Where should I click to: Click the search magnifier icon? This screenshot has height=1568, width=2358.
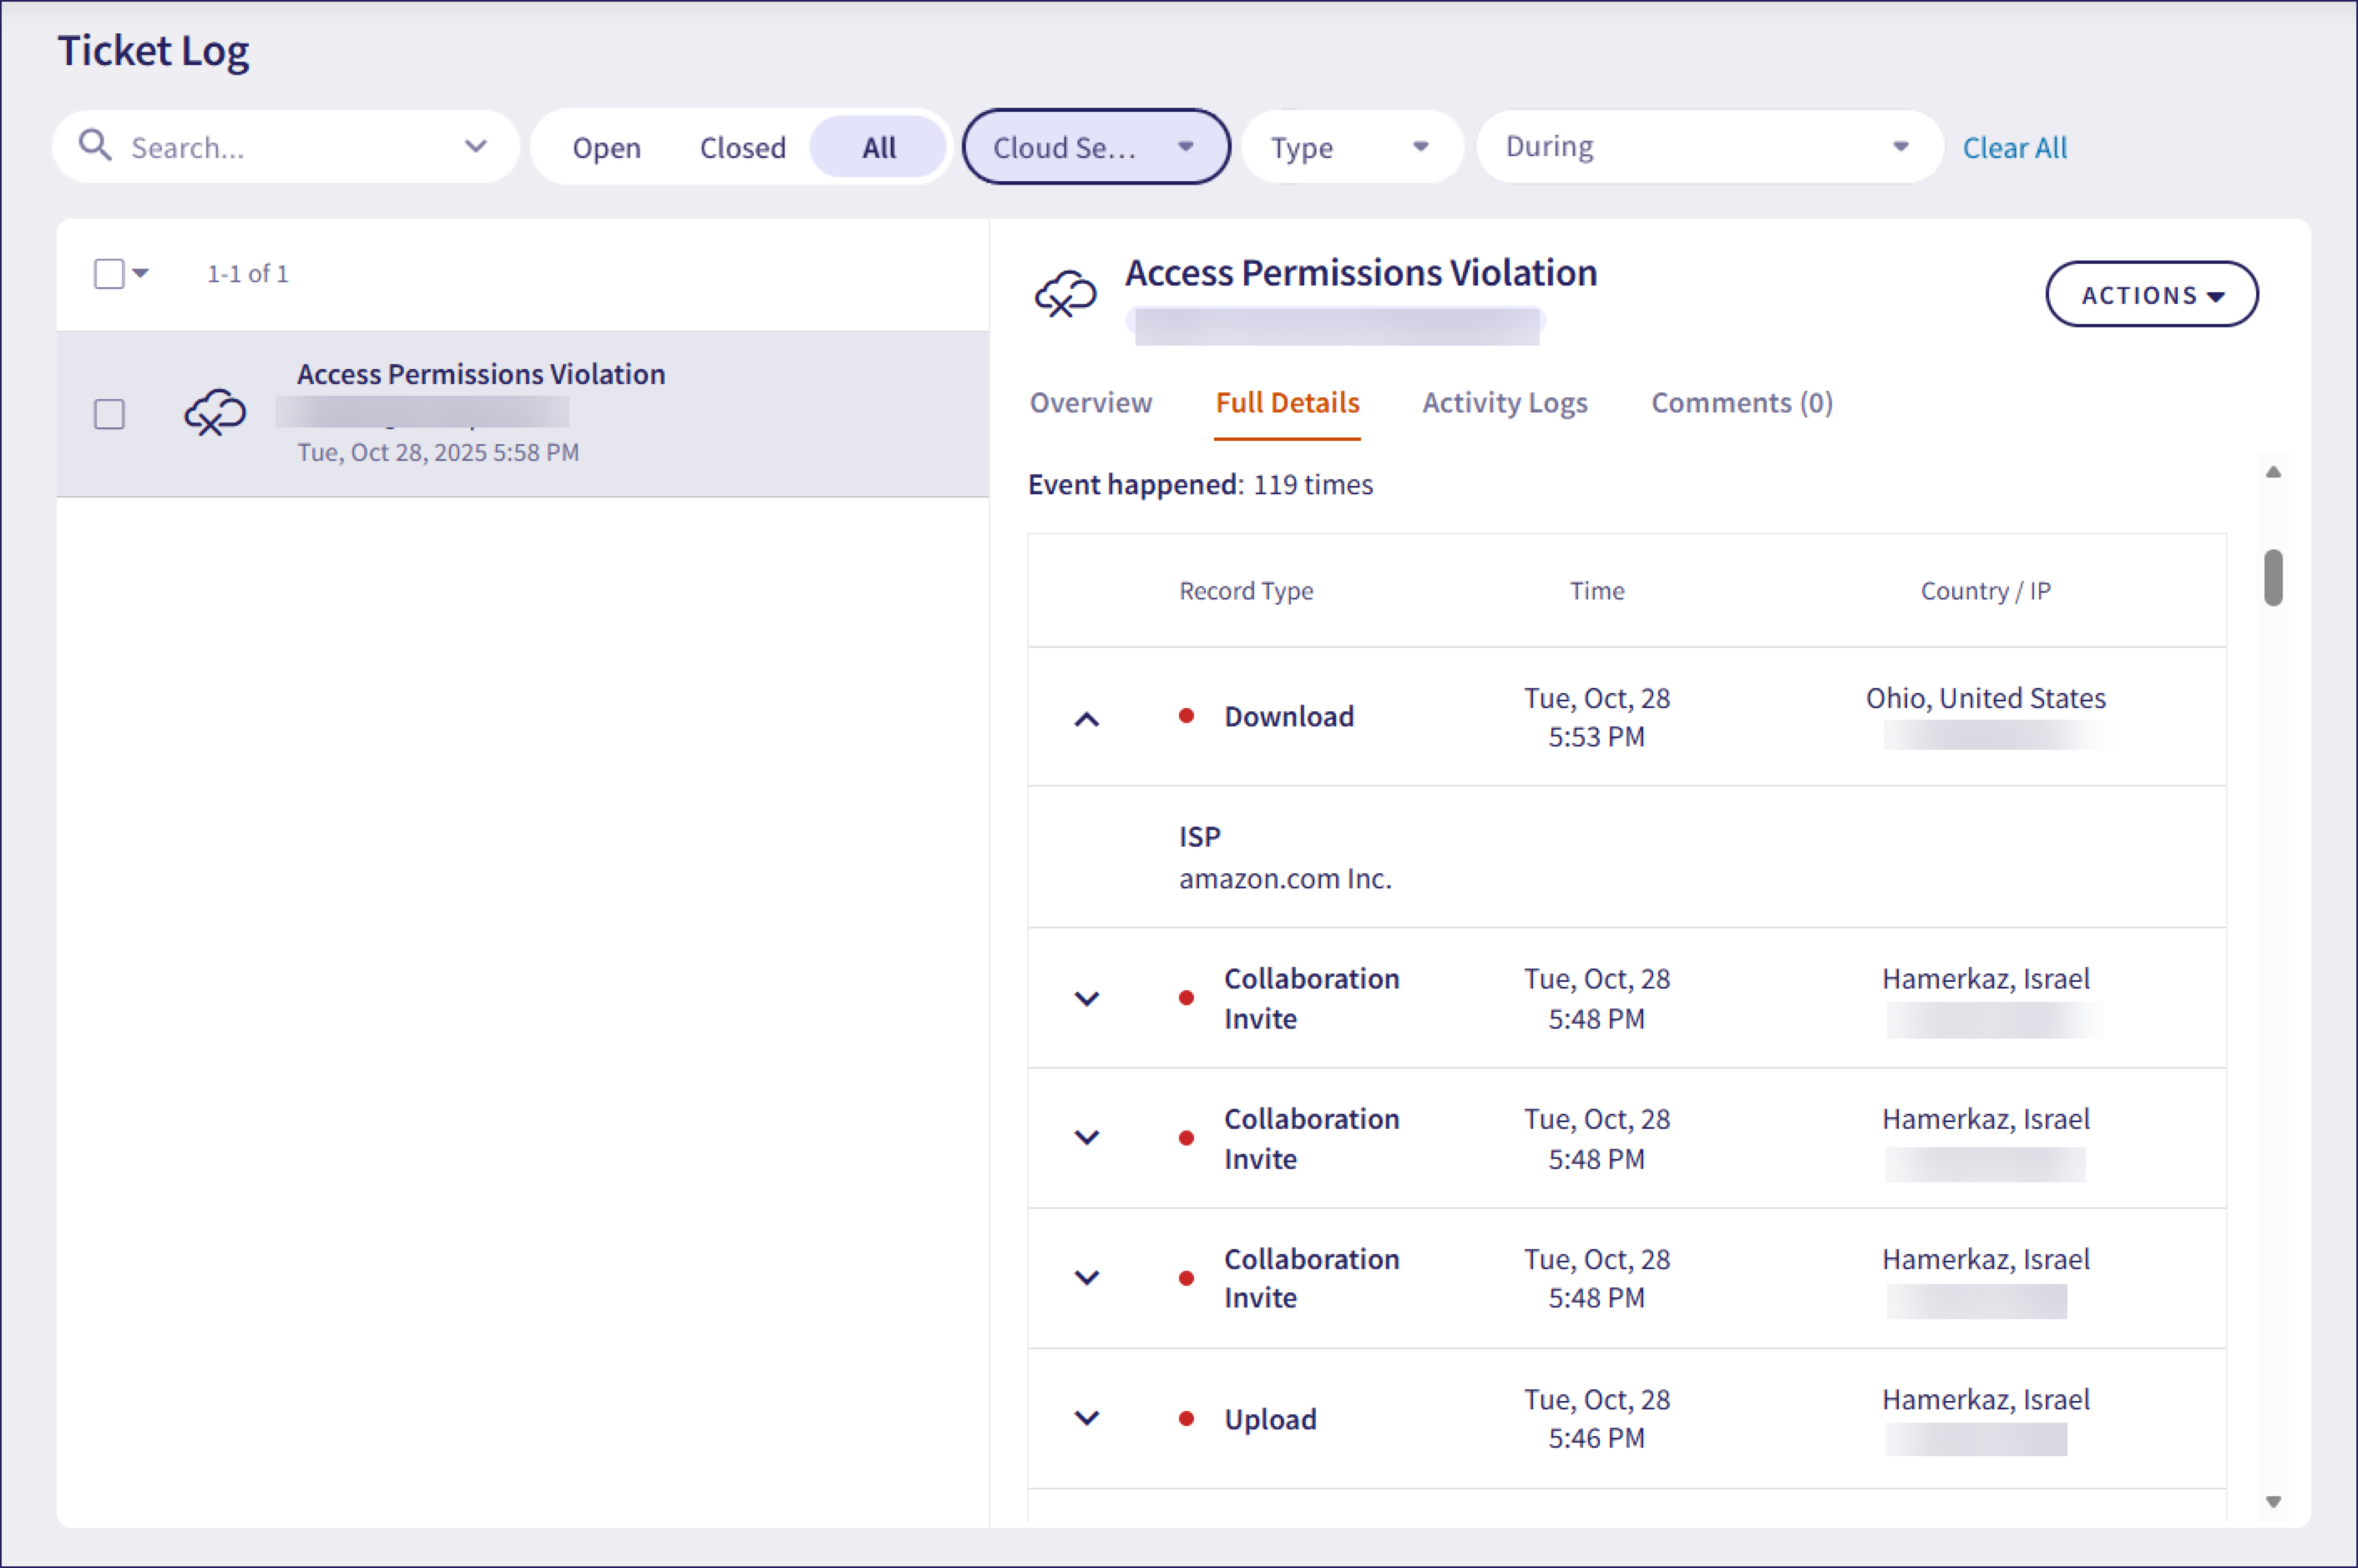click(x=95, y=145)
